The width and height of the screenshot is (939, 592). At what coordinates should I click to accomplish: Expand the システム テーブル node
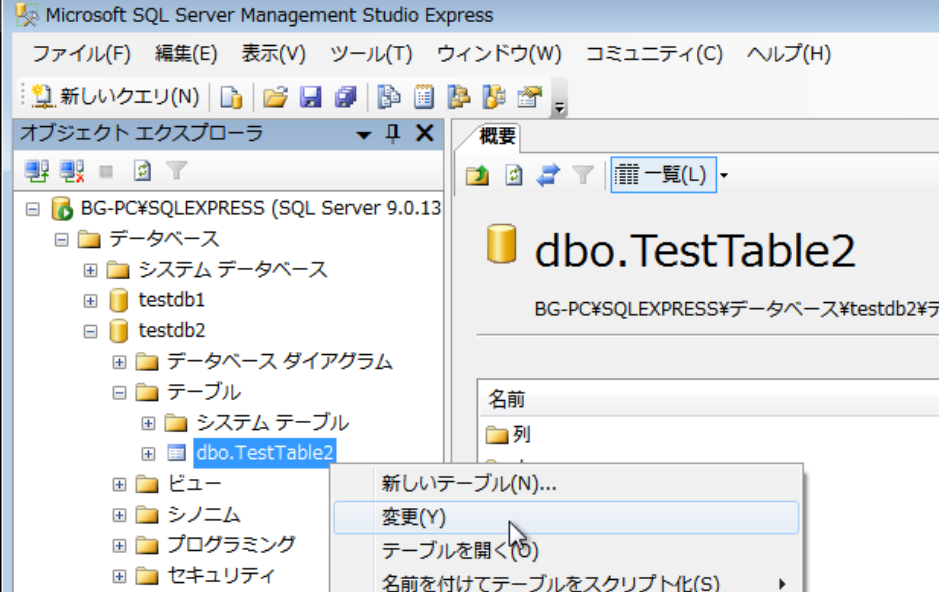pyautogui.click(x=149, y=423)
